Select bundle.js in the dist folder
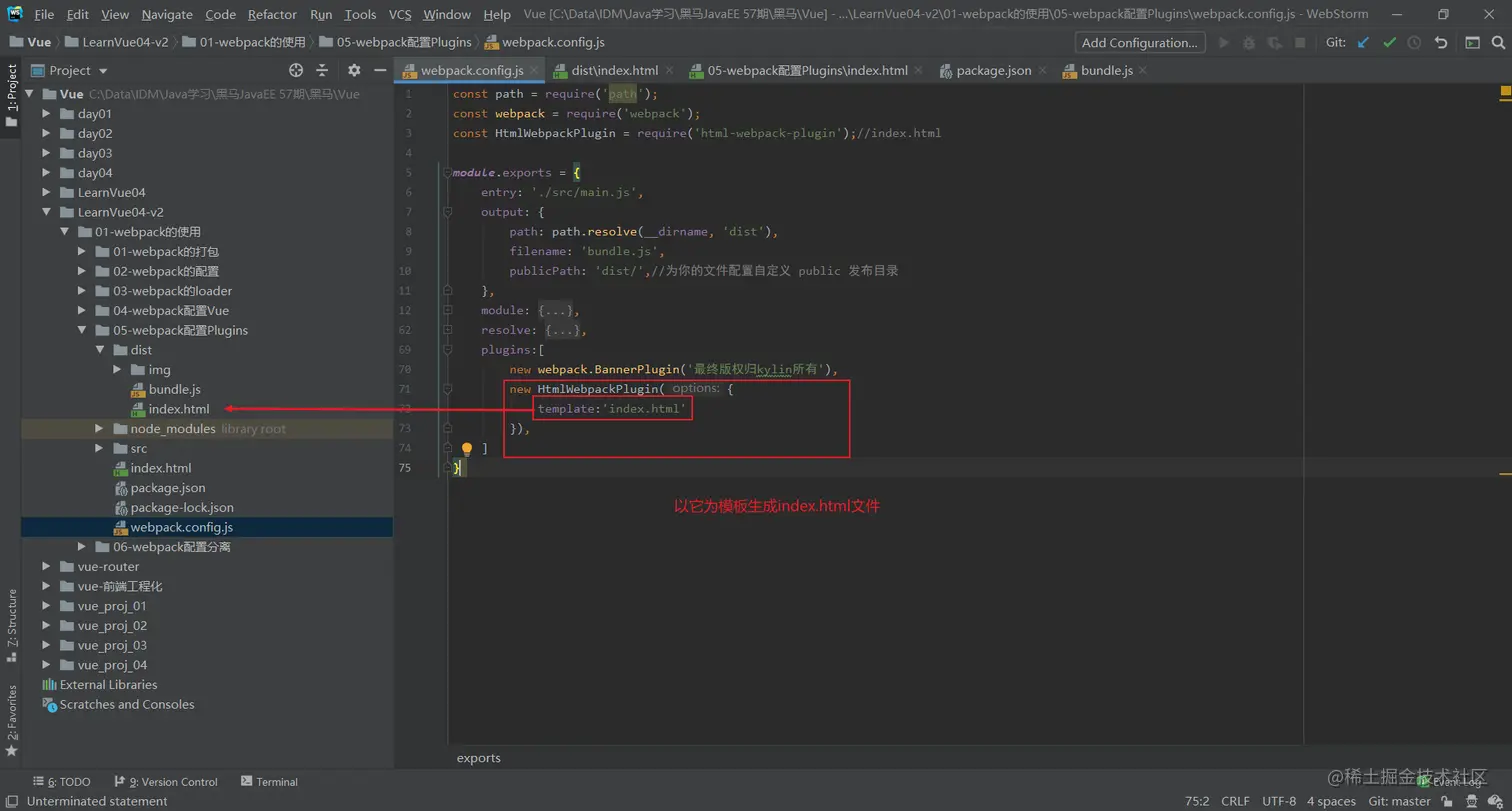 [175, 389]
